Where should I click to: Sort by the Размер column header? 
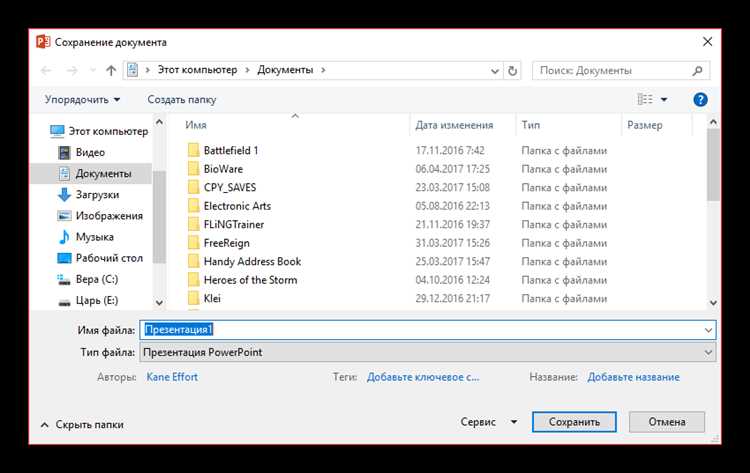pos(644,125)
